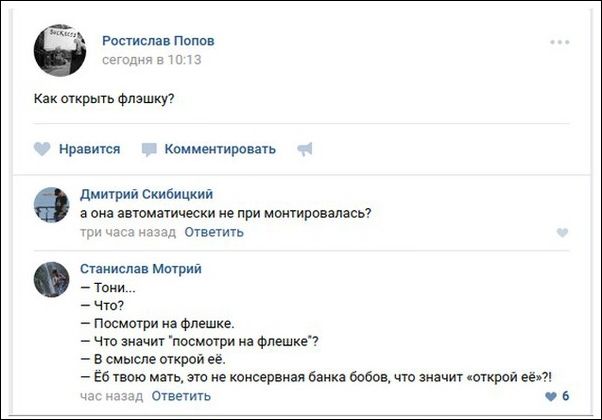This screenshot has height=420, width=602.
Task: Click Дмитрий's comment text about автоматически
Action: pyautogui.click(x=225, y=212)
